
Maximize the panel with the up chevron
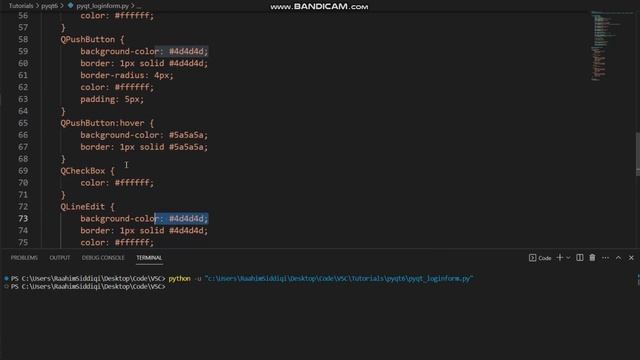tap(618, 258)
